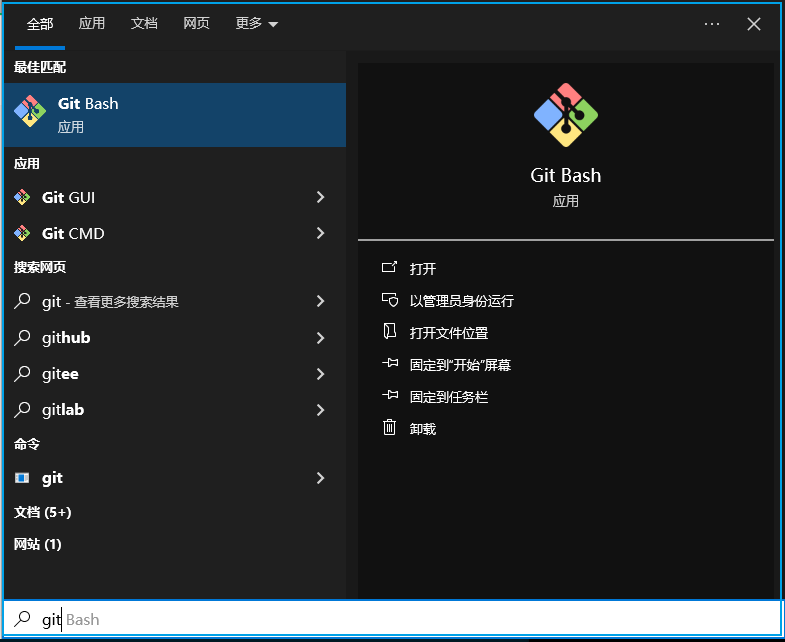Click the run as administrator shield icon
785x642 pixels.
coord(389,300)
